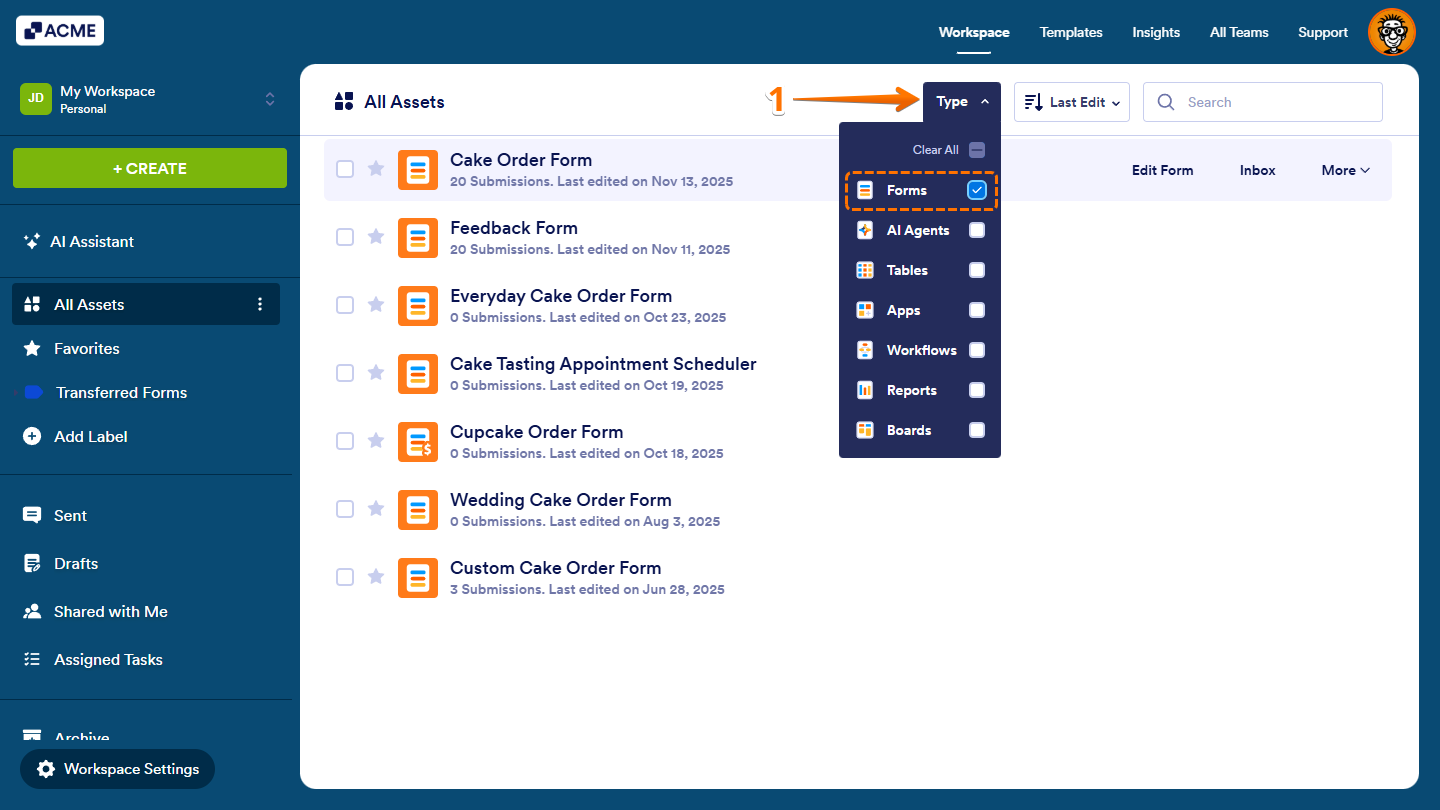This screenshot has height=810, width=1440.
Task: Open the Custom Cake Order Form link
Action: tap(555, 567)
